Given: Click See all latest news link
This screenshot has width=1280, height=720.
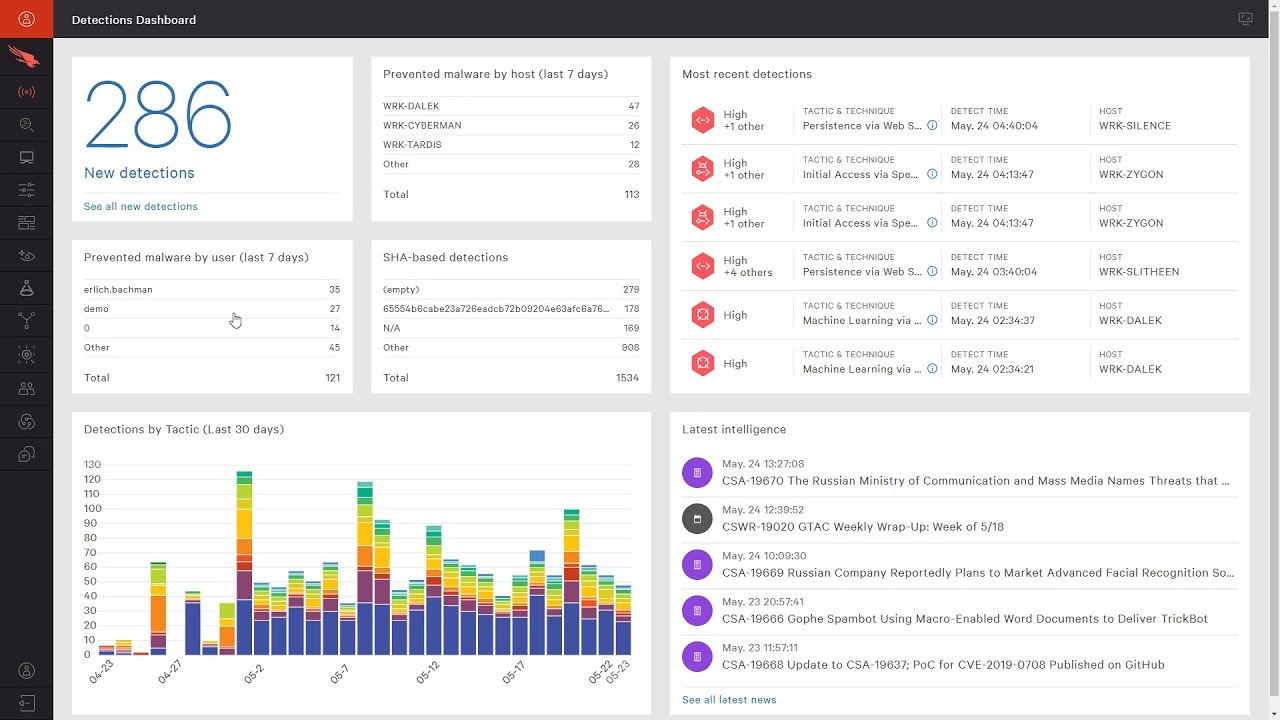Looking at the screenshot, I should point(729,700).
